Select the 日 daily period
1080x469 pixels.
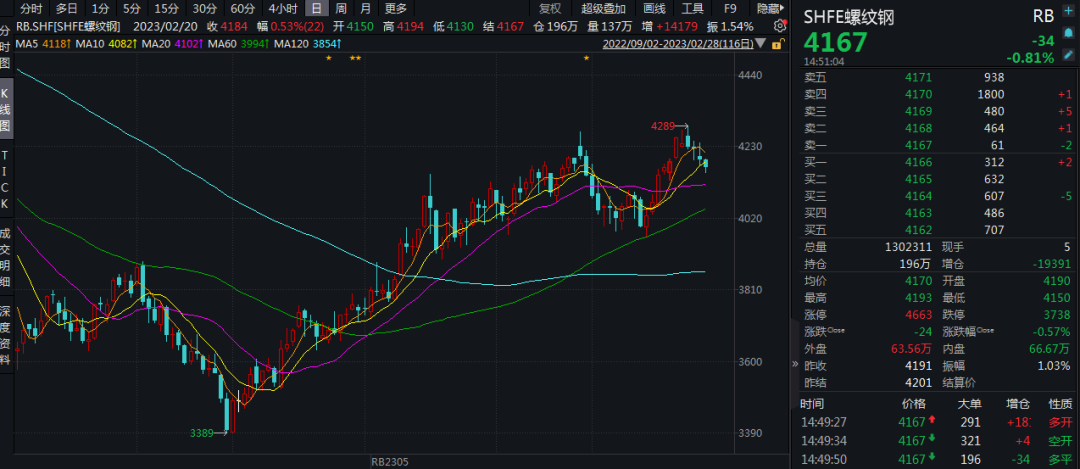point(315,8)
